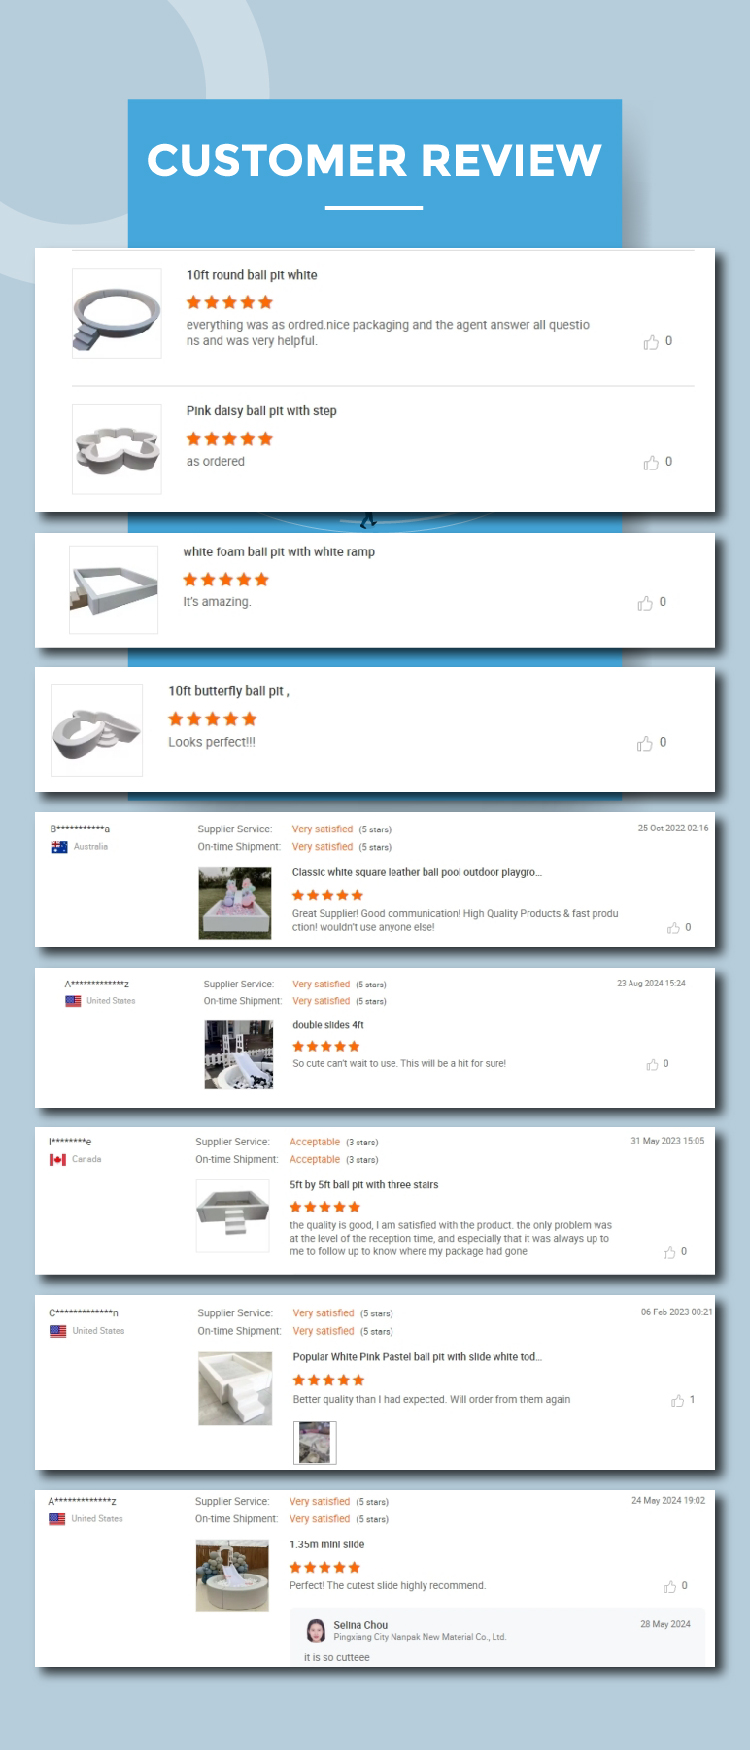The height and width of the screenshot is (1750, 750).
Task: View customer photo attached to Pastel ball pit review
Action: 315,1442
